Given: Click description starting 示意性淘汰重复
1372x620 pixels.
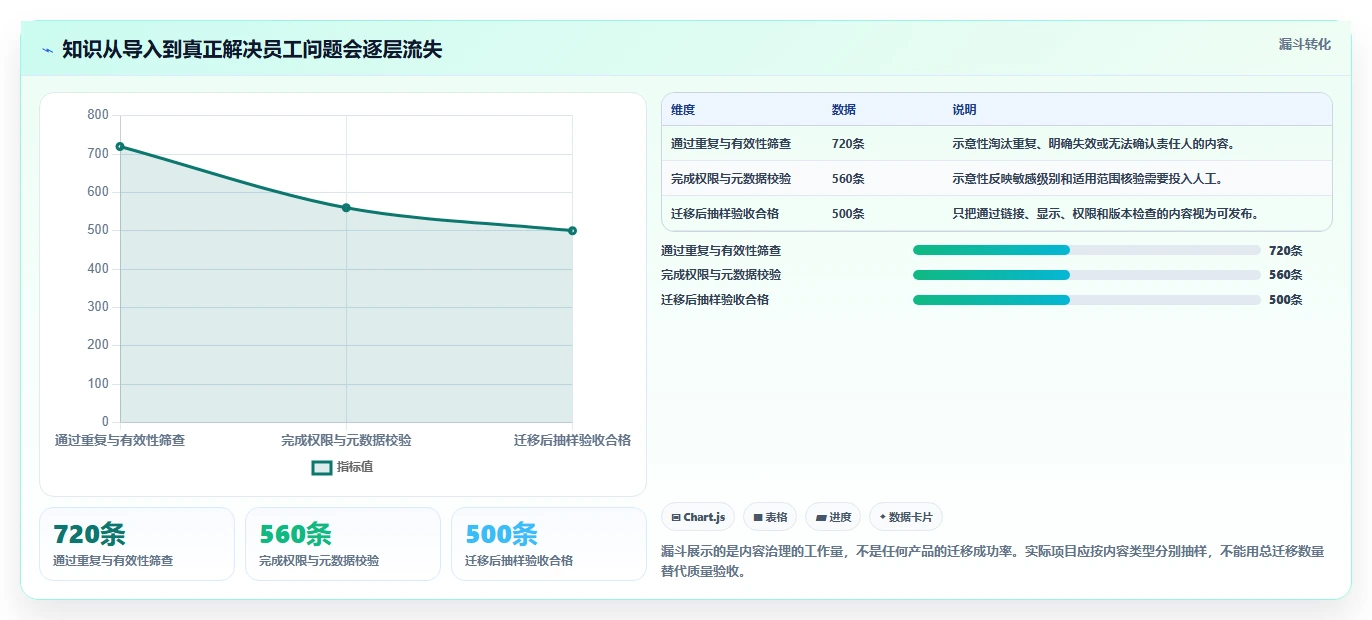Looking at the screenshot, I should pos(1094,144).
